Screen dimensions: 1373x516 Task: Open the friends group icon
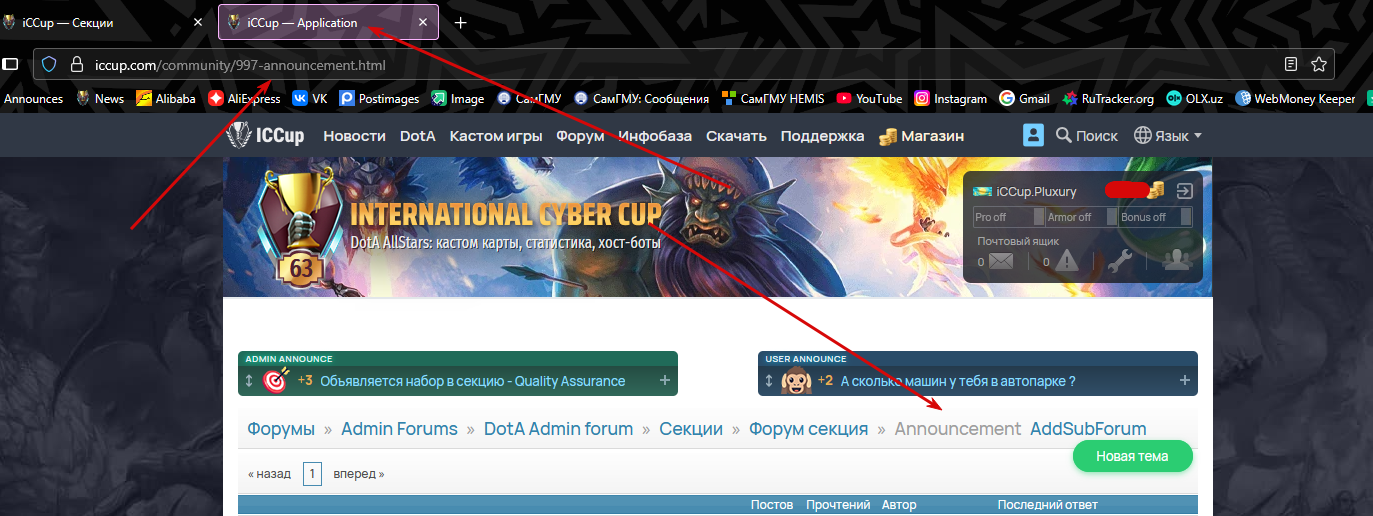(x=1177, y=260)
